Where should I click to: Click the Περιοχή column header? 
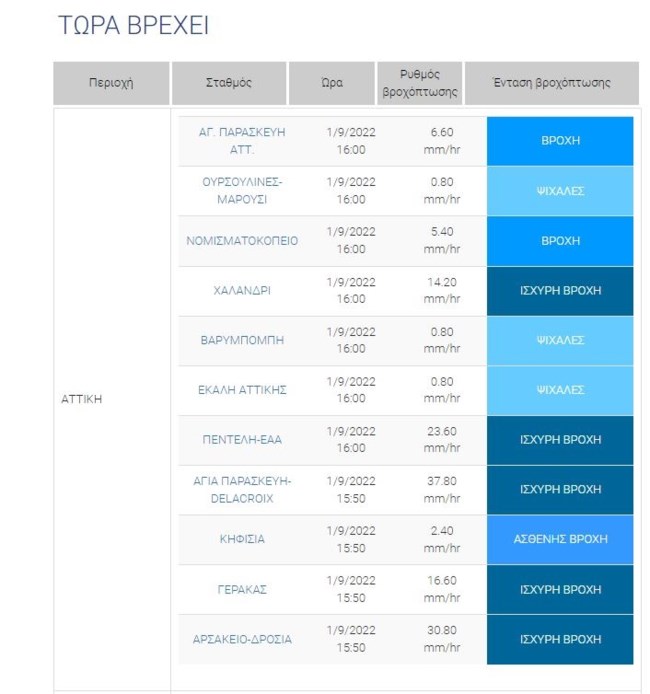tap(110, 83)
